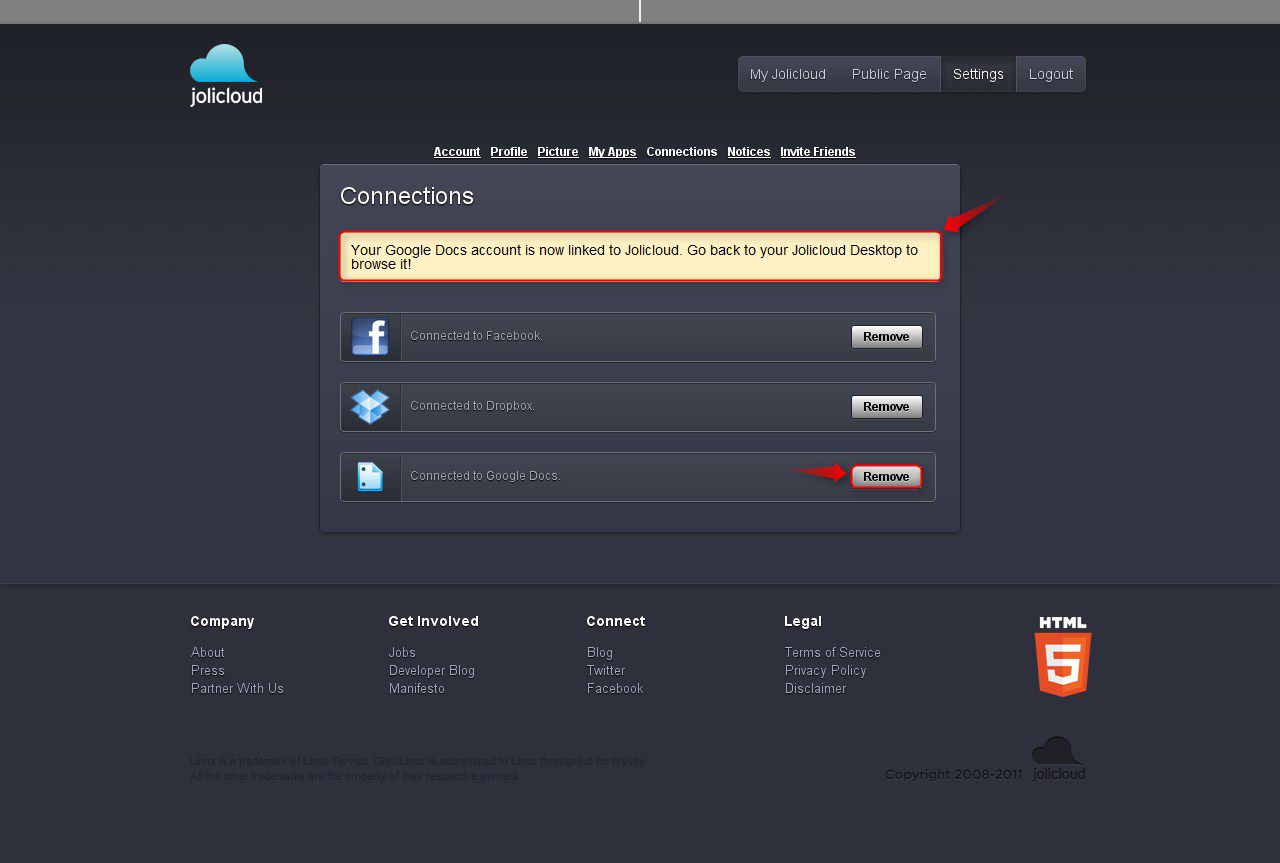Open the My Jolicloud tab
Image resolution: width=1280 pixels, height=863 pixels.
pos(788,74)
